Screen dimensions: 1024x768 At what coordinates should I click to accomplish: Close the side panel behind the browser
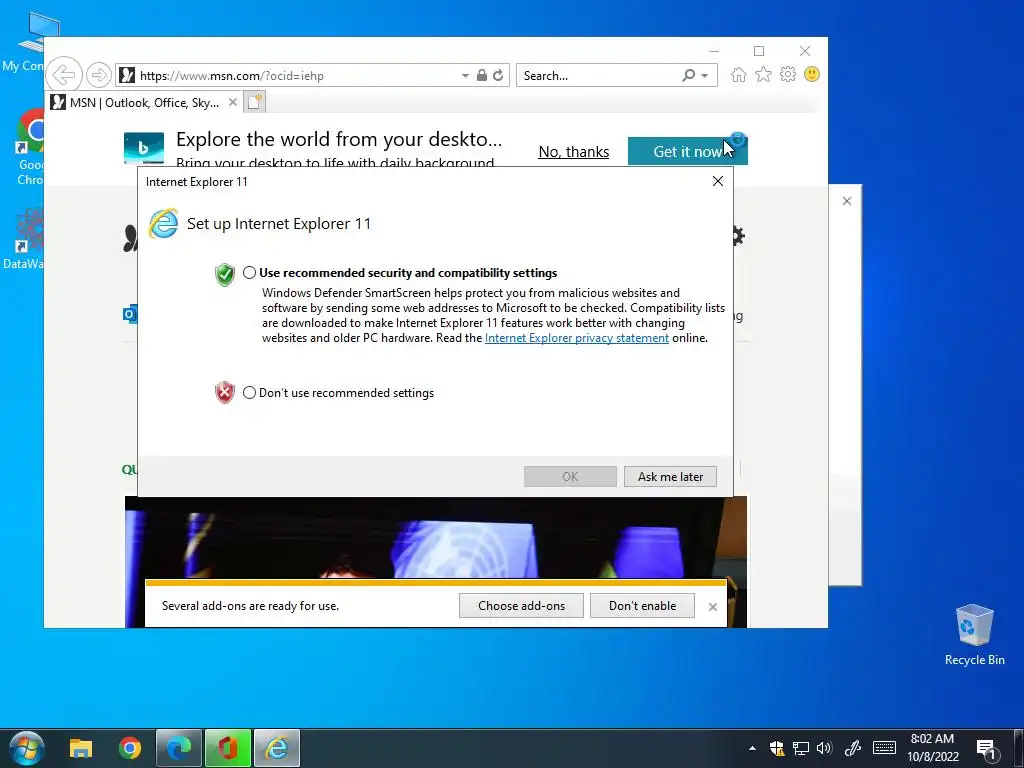point(846,201)
